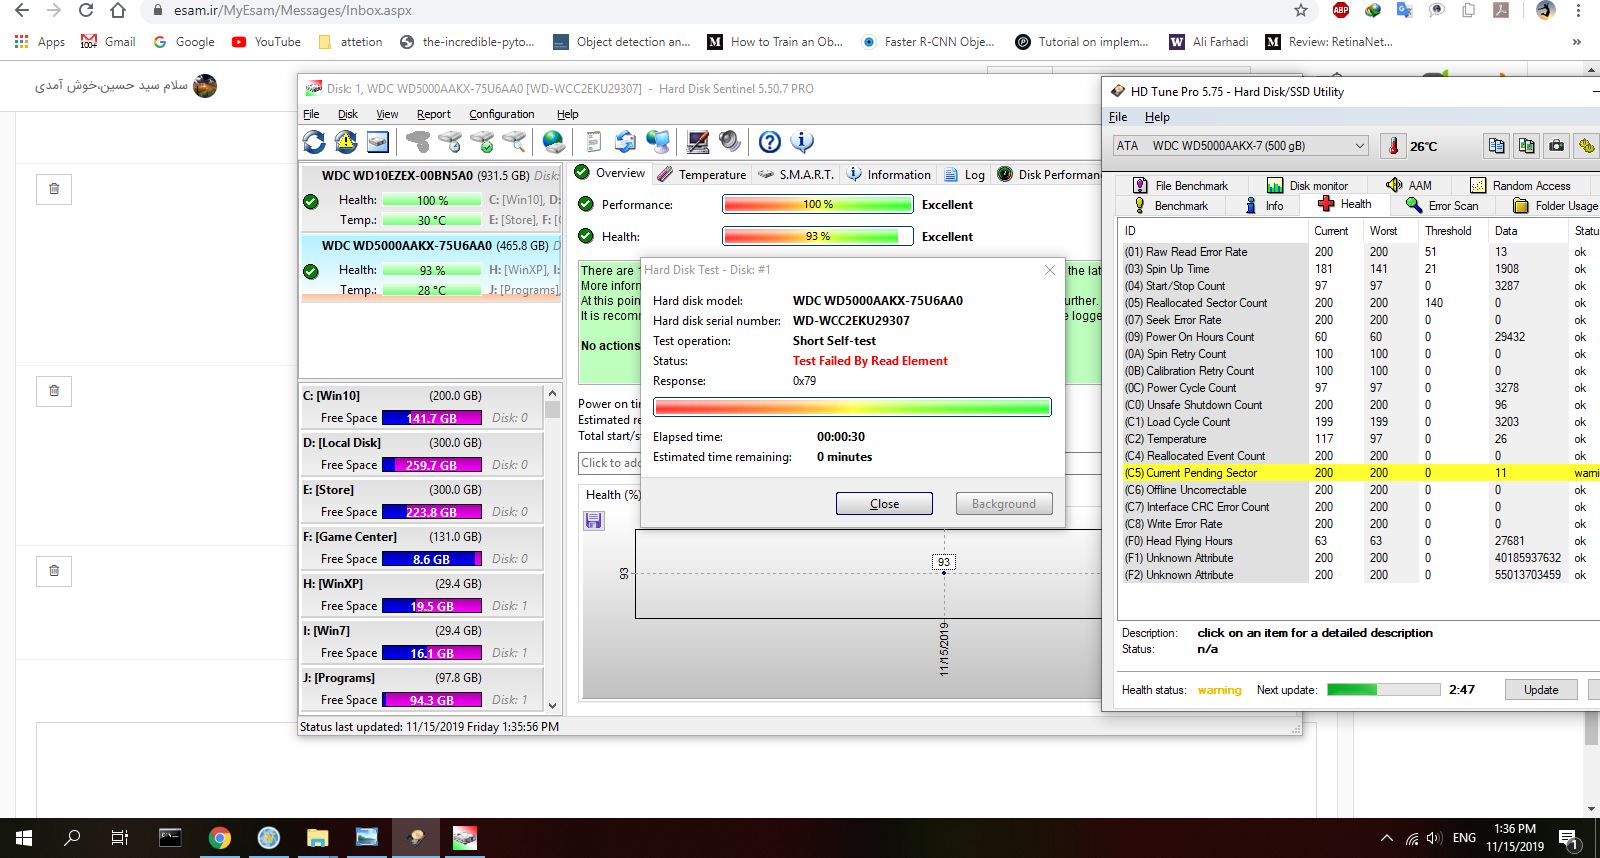Click the Performance 100 % bar
The height and width of the screenshot is (858, 1600).
click(x=818, y=205)
